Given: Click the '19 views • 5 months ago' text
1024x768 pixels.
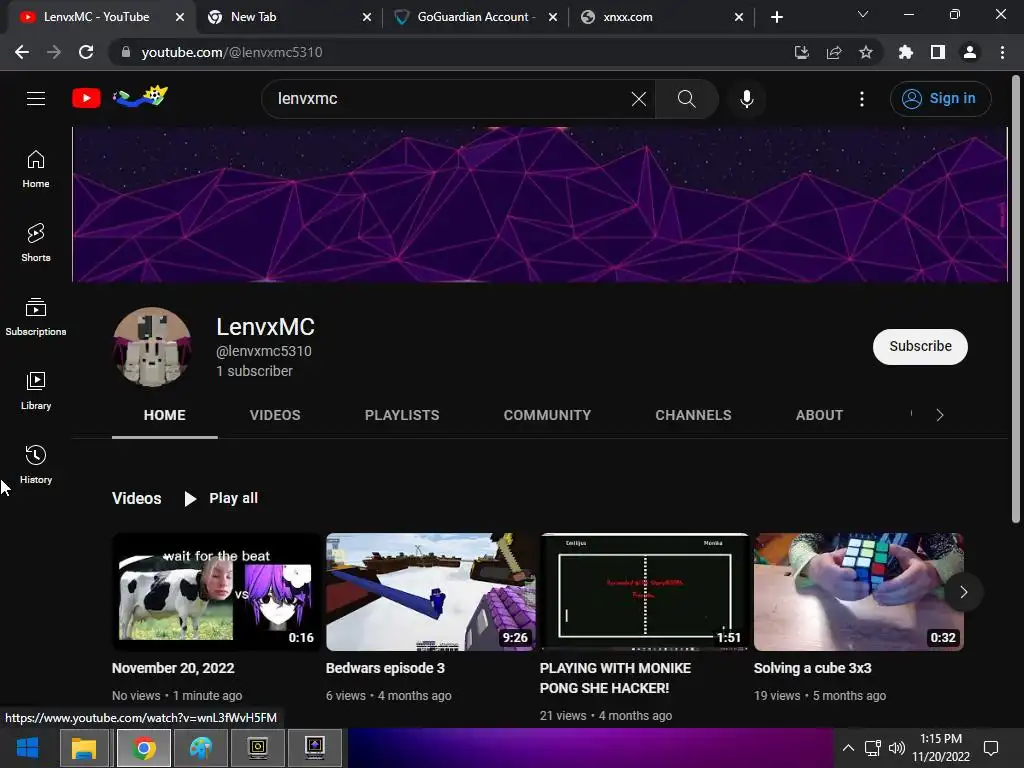Looking at the screenshot, I should pos(820,696).
